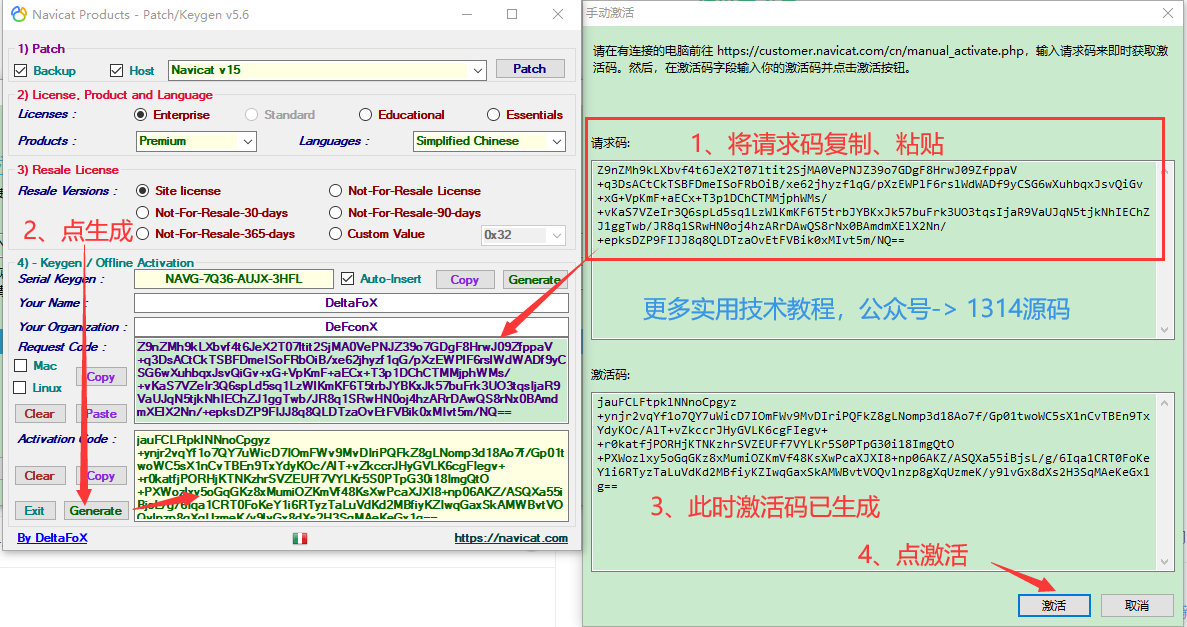The height and width of the screenshot is (627, 1187).
Task: Maximize the Patch/Keygen window
Action: (x=512, y=14)
